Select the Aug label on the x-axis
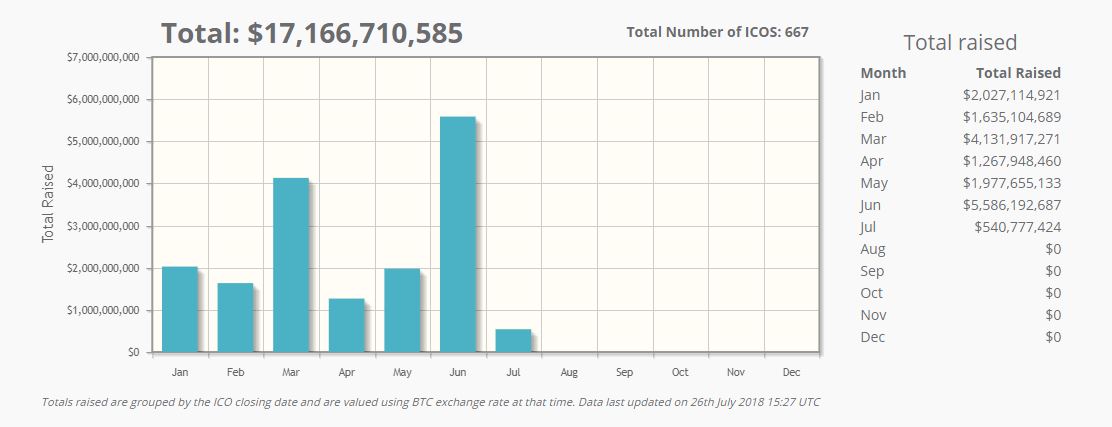The width and height of the screenshot is (1112, 427). tap(569, 373)
